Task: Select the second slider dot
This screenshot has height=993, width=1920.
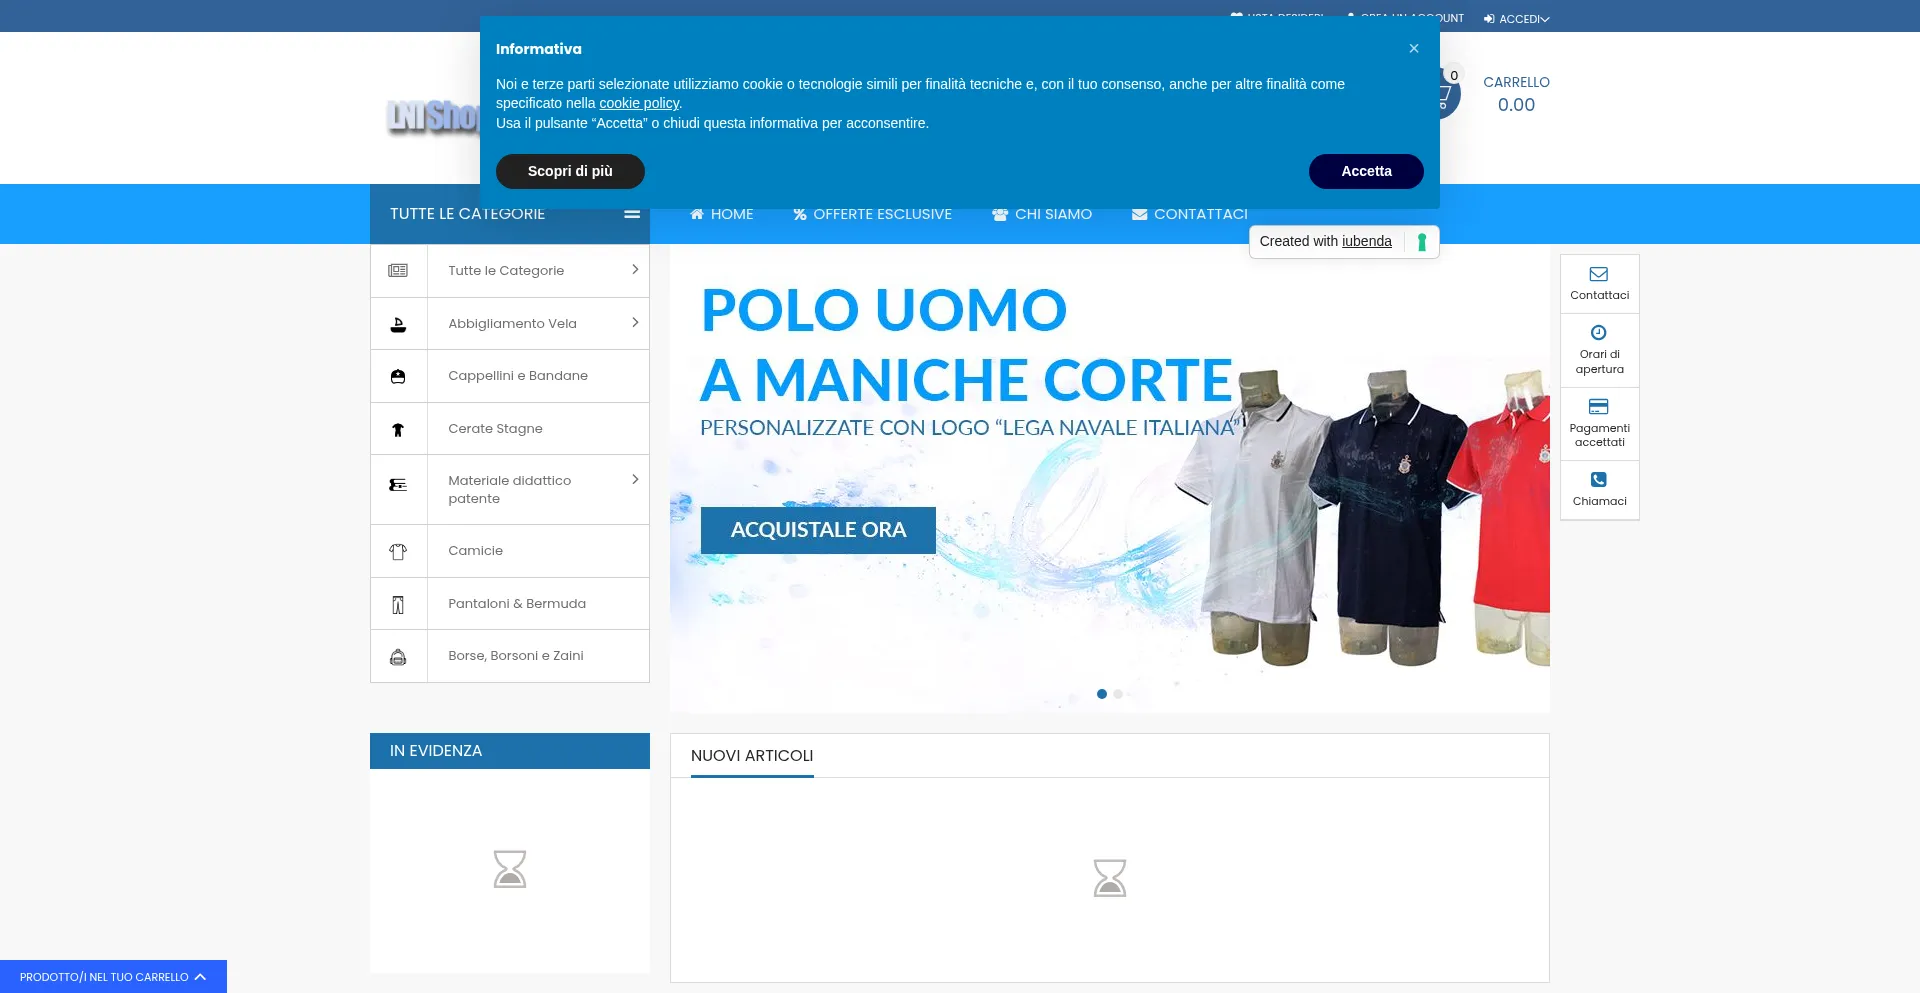Action: click(1118, 694)
